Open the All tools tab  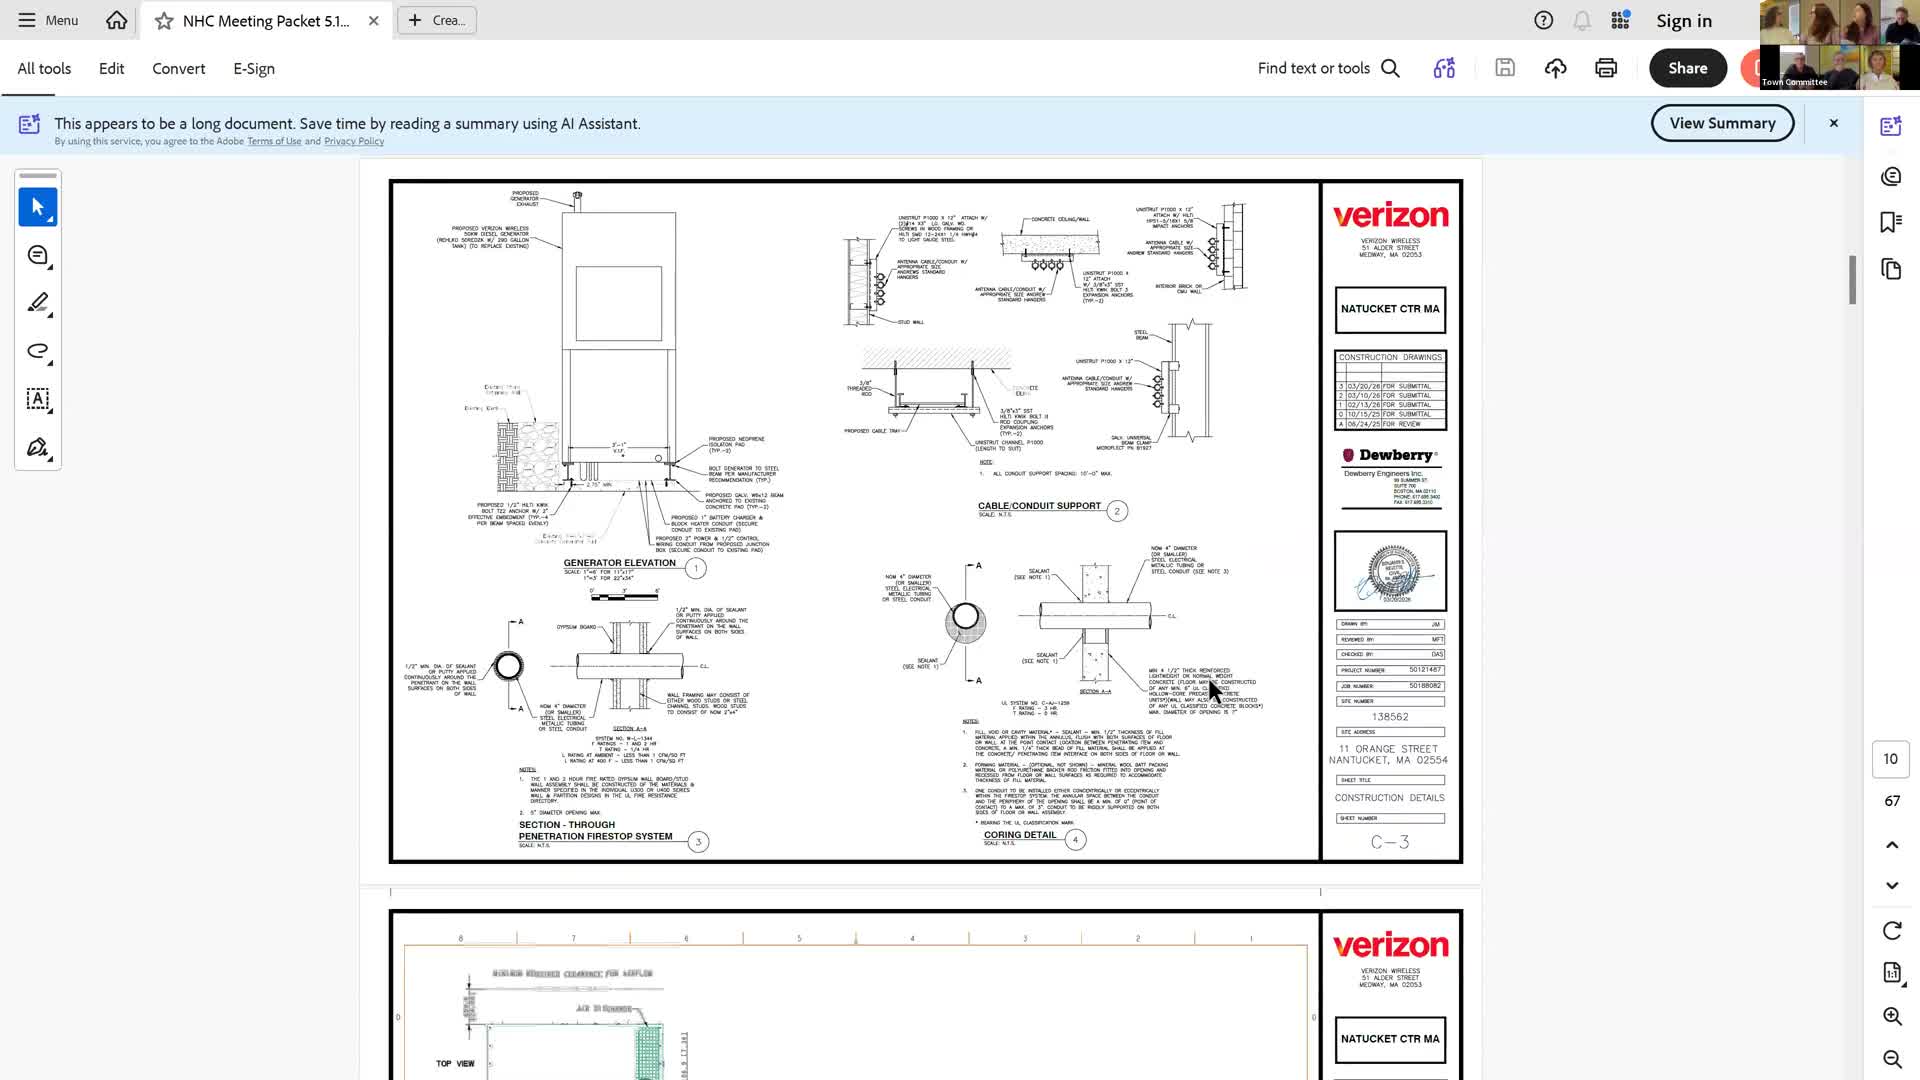pyautogui.click(x=44, y=68)
